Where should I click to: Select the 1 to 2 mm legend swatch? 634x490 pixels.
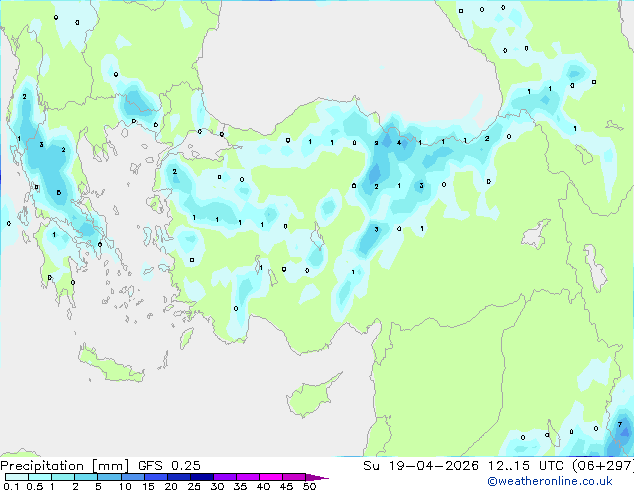point(63,477)
